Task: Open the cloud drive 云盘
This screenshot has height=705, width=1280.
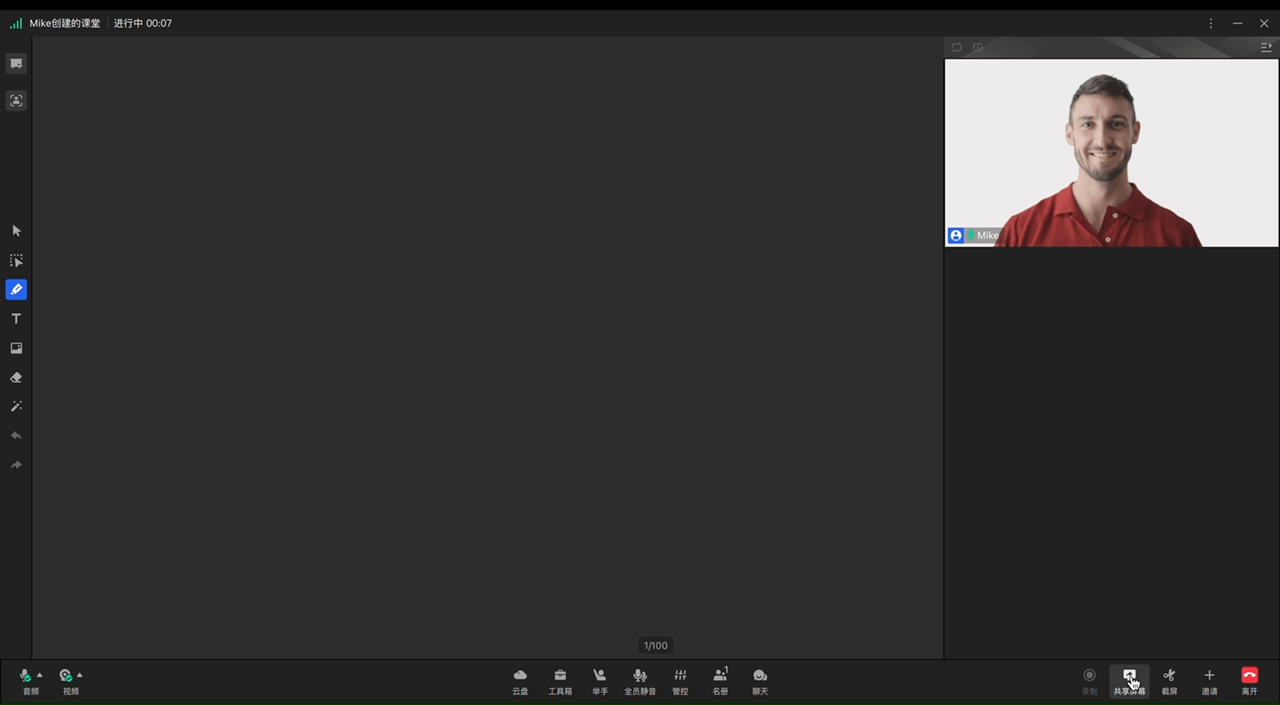Action: (520, 682)
